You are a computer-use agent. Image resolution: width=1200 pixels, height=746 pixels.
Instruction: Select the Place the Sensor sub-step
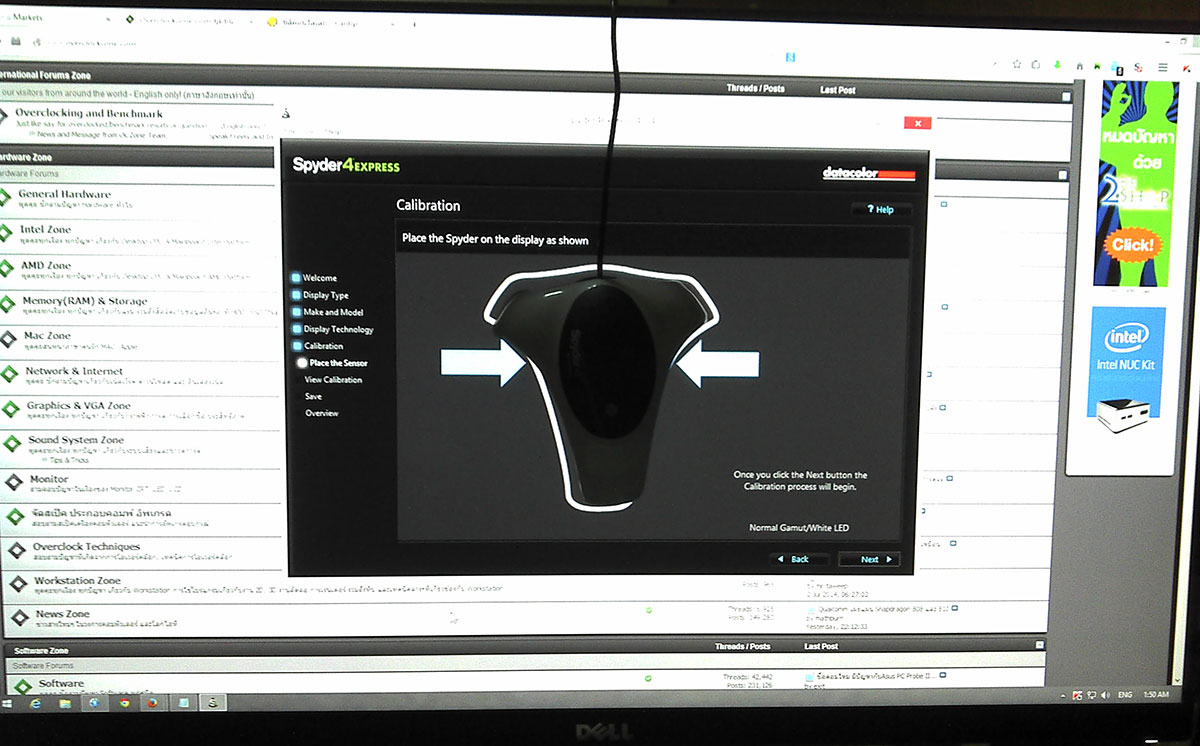332,363
